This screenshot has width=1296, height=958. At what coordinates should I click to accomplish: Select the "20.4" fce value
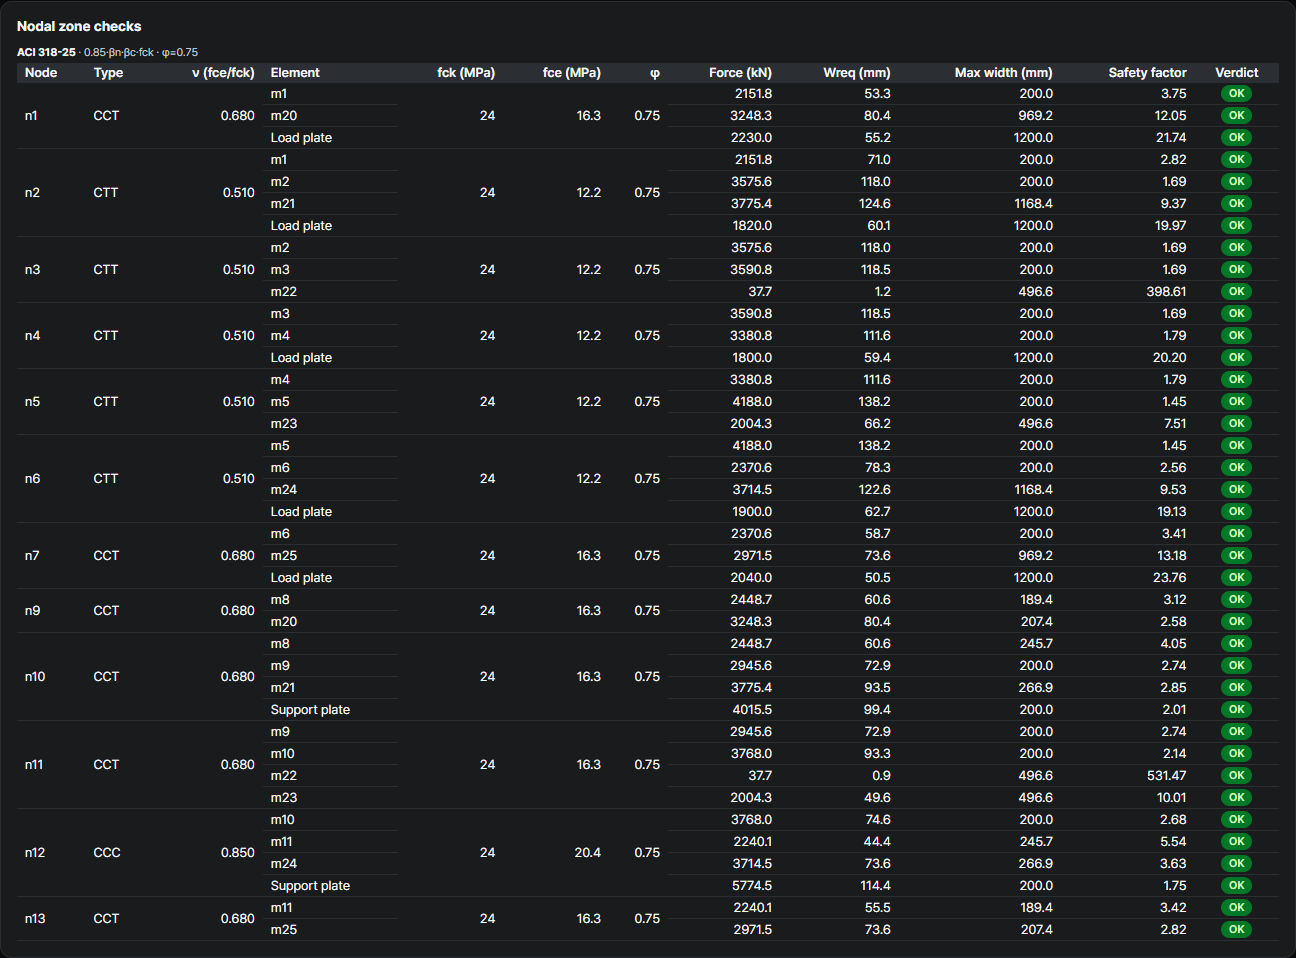(x=588, y=853)
